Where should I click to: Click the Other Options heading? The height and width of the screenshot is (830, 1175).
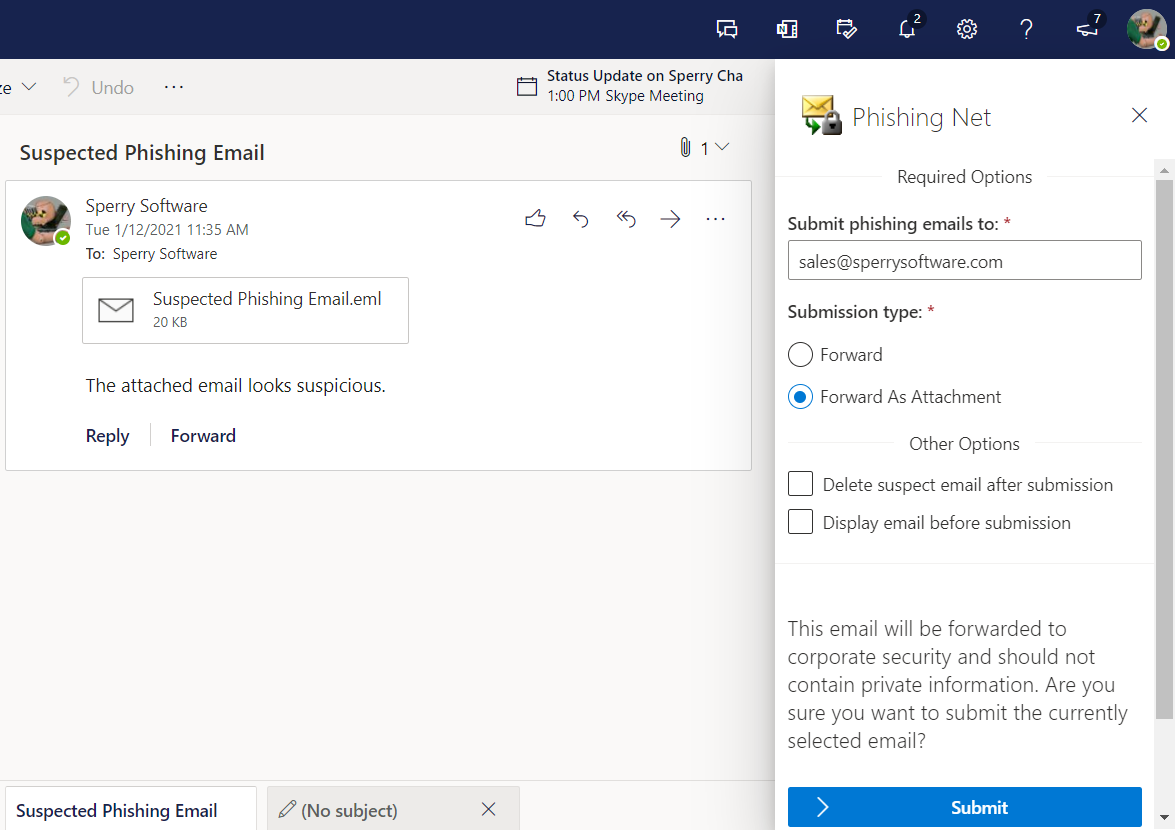pos(964,443)
